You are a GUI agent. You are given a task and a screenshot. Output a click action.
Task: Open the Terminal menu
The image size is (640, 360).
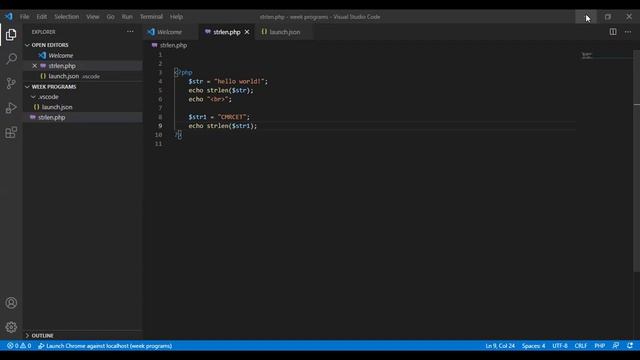coord(151,17)
